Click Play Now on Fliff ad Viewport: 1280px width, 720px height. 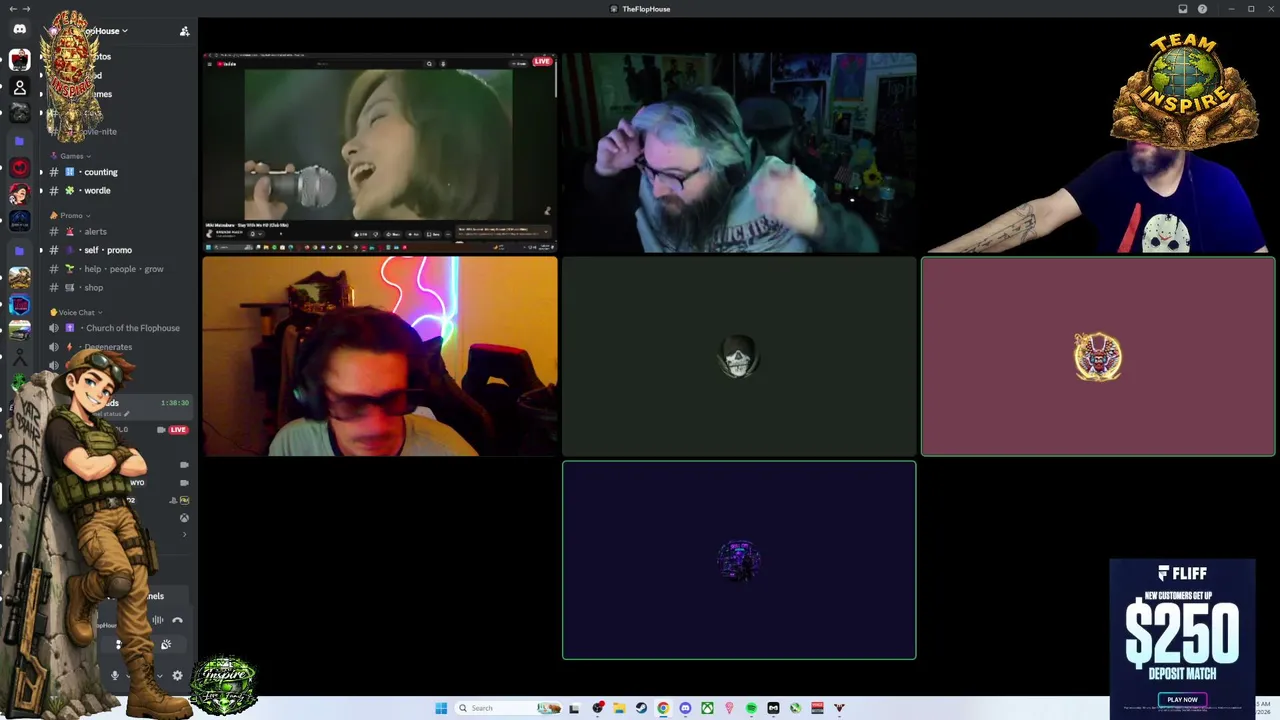tap(1182, 700)
